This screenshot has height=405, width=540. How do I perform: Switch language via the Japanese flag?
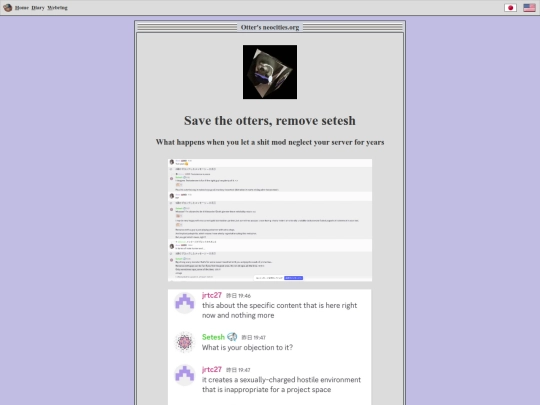coord(510,8)
